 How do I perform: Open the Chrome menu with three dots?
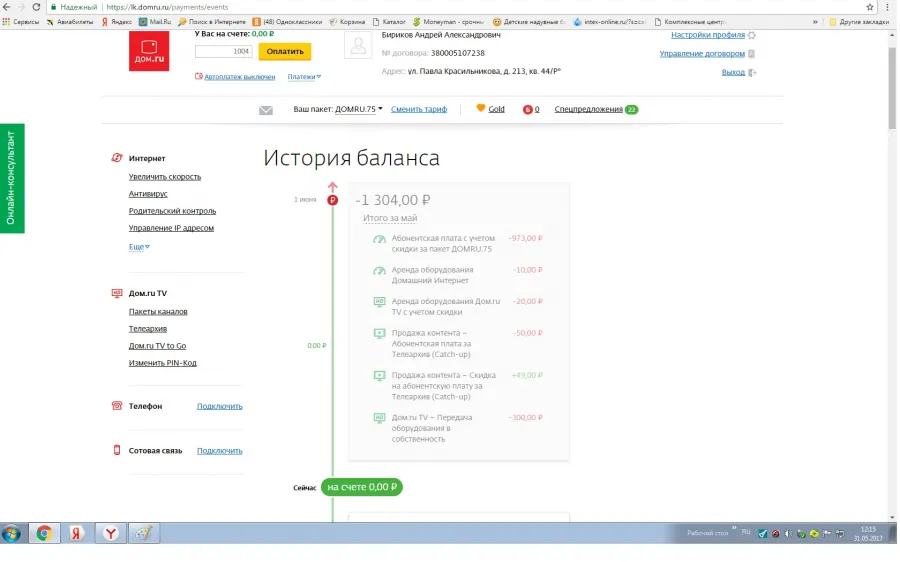point(888,7)
